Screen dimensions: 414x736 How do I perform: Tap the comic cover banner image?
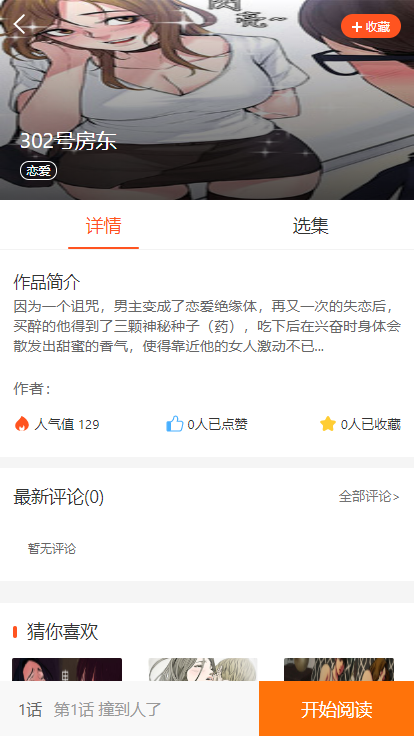(207, 100)
